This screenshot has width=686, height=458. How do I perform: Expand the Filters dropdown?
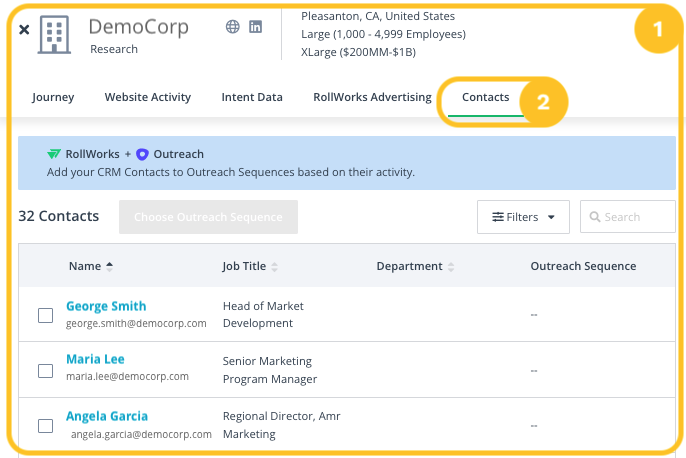point(523,217)
